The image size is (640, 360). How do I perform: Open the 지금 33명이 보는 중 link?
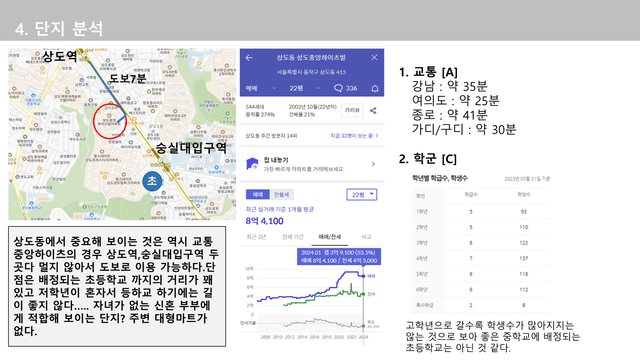click(x=354, y=136)
